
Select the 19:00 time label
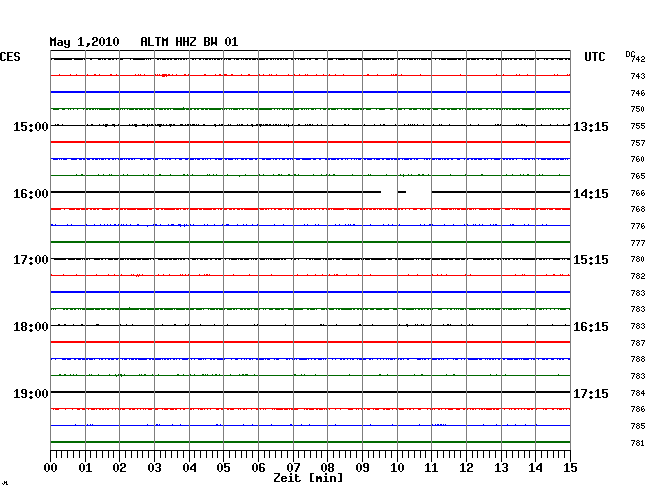click(31, 393)
